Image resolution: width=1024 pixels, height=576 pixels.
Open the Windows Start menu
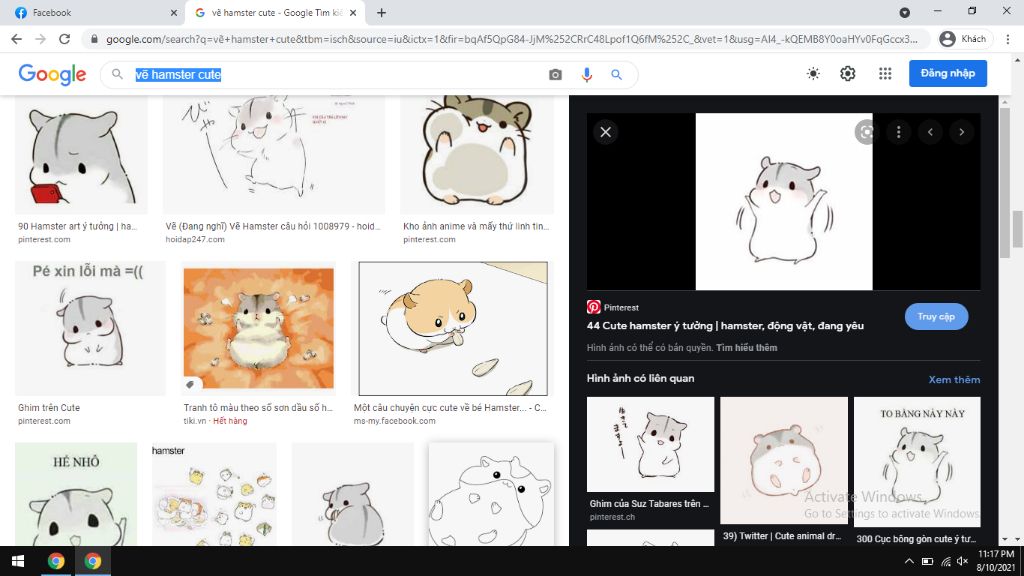[18, 561]
